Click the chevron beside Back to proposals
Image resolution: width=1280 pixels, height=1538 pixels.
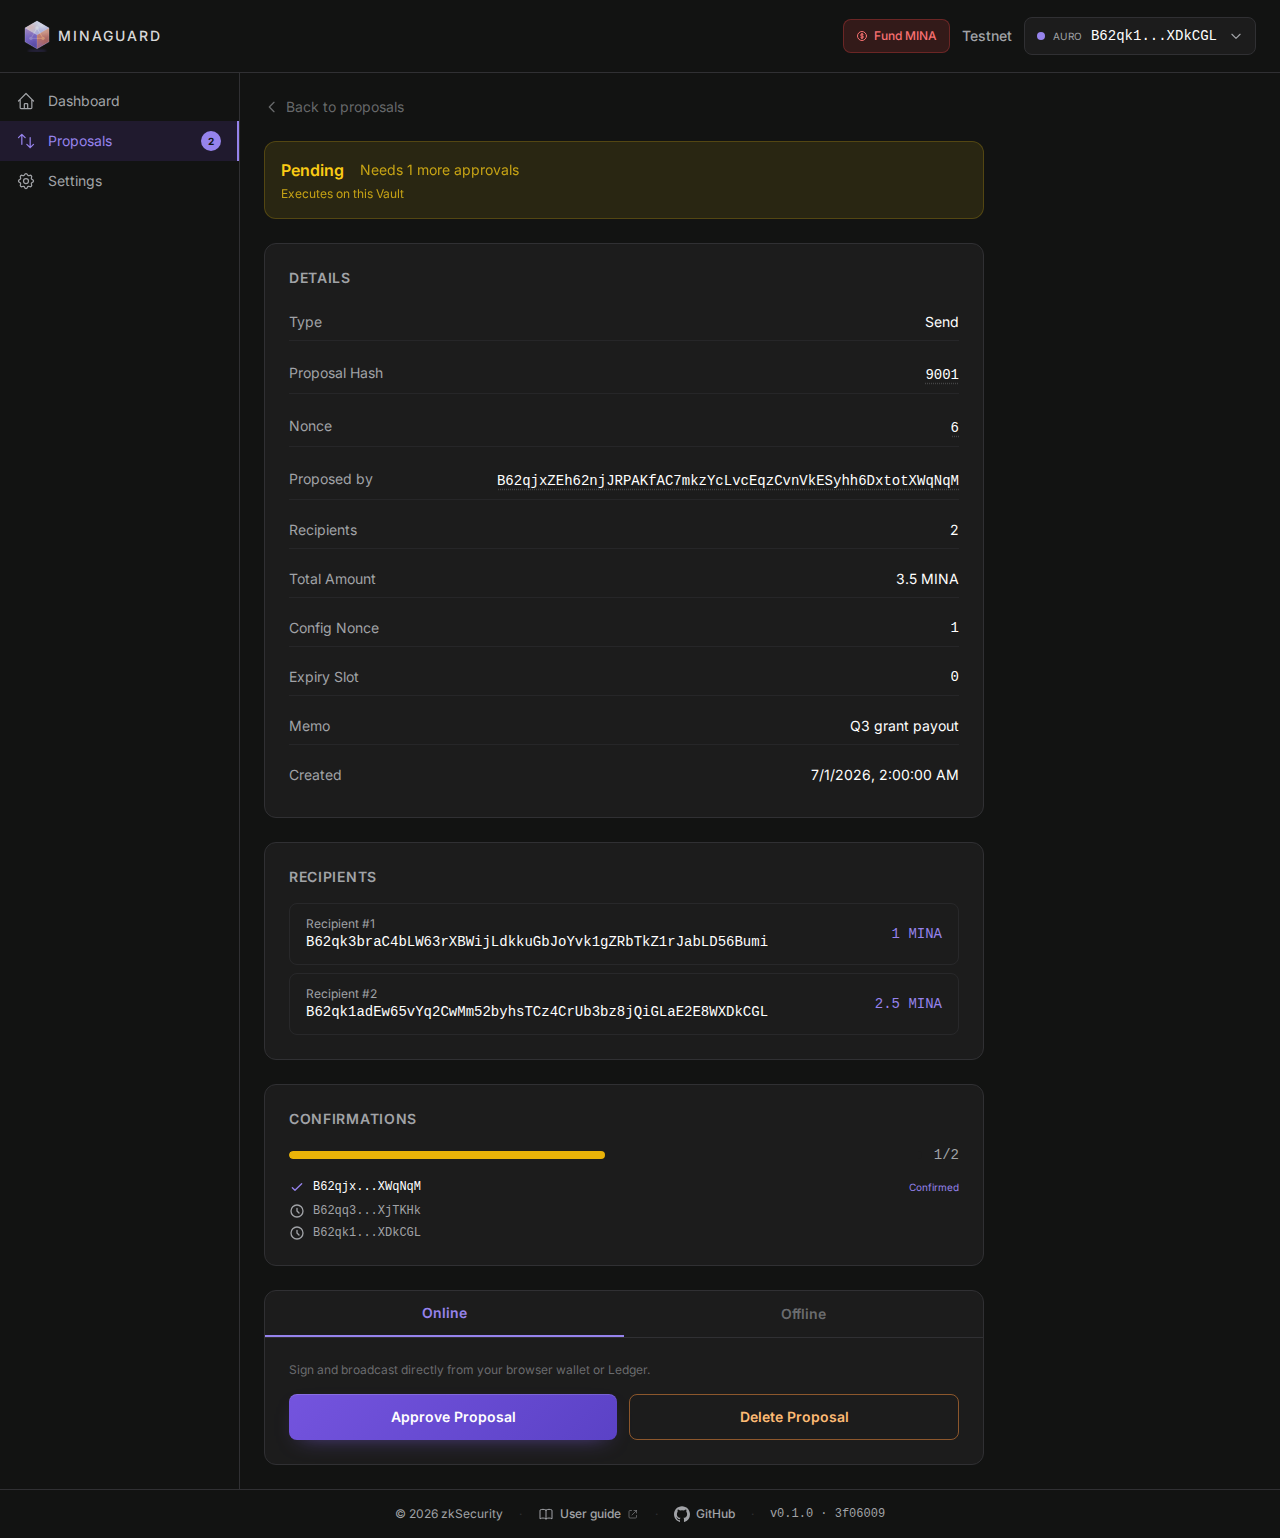(x=272, y=107)
